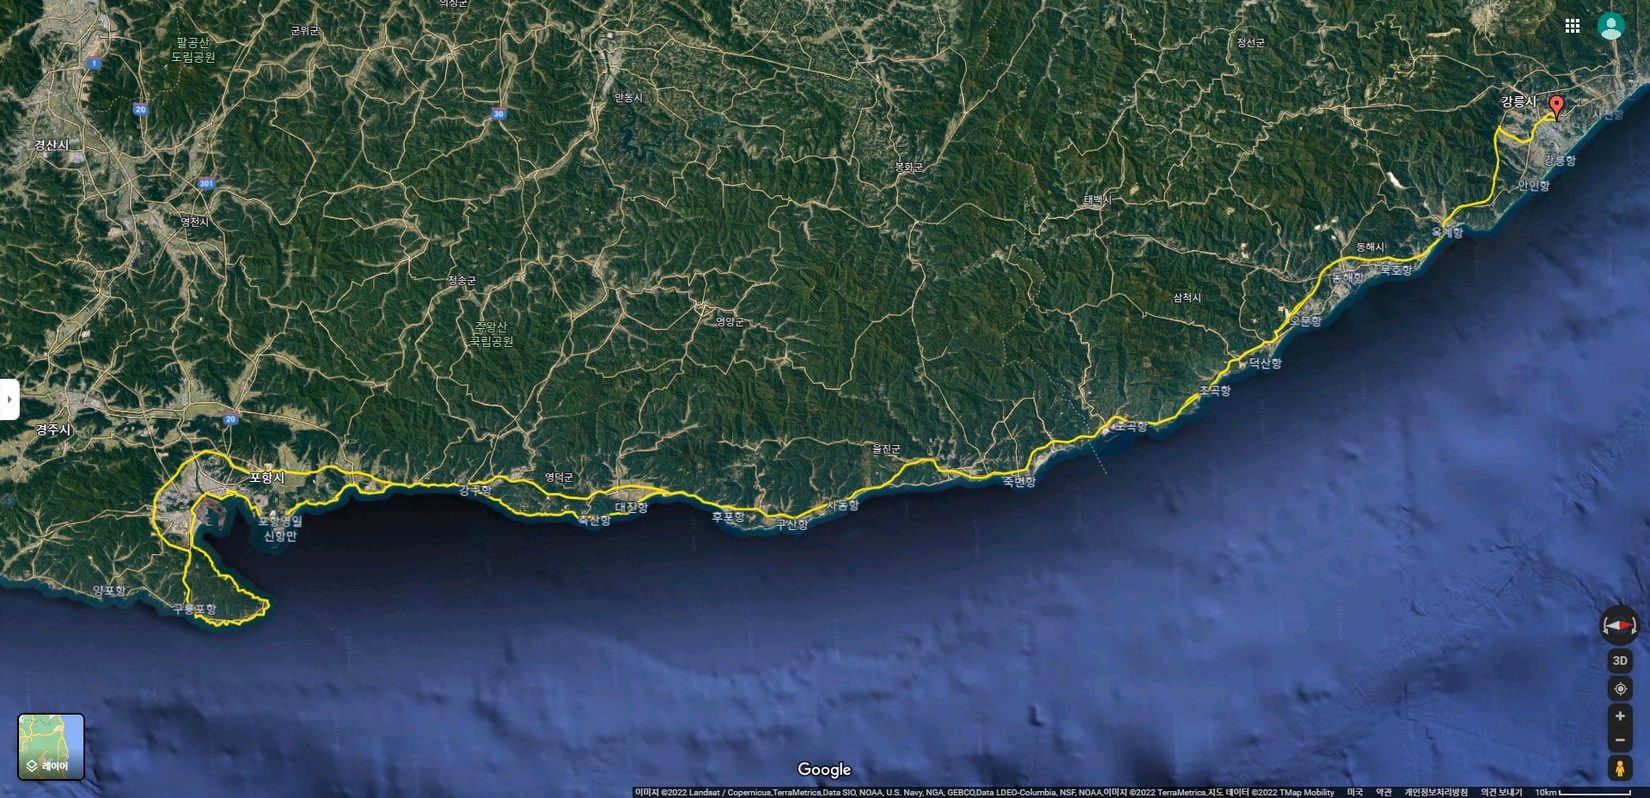The image size is (1650, 798).
Task: Show my current location
Action: coord(1620,689)
